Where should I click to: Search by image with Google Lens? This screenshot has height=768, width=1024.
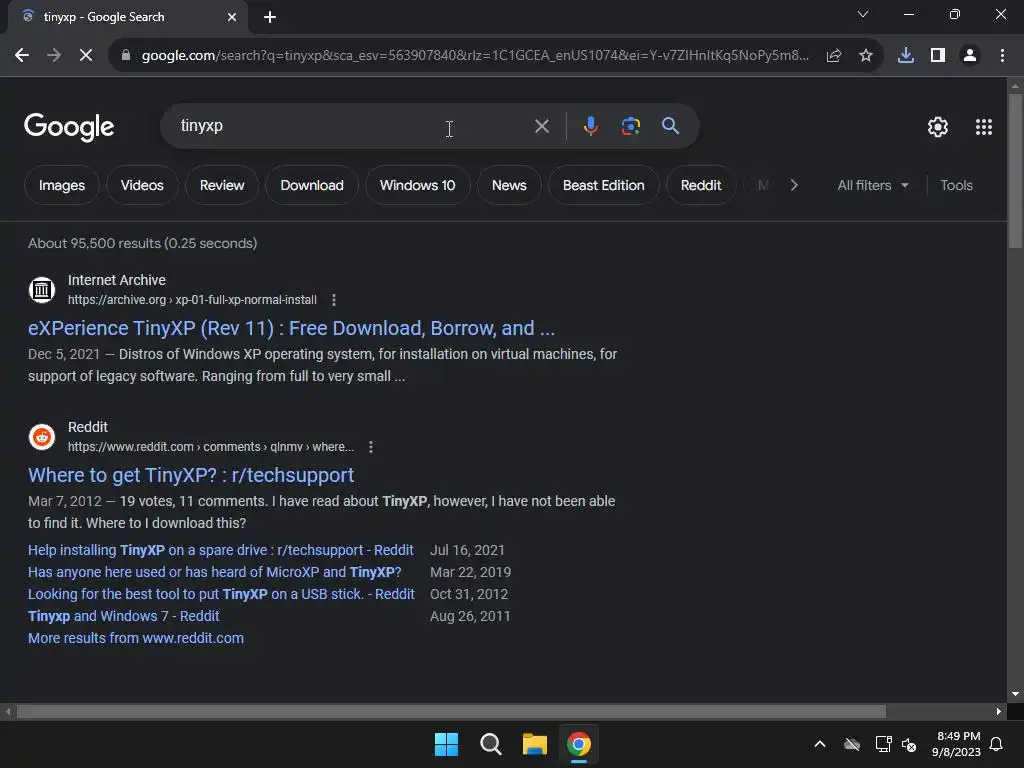pyautogui.click(x=631, y=126)
